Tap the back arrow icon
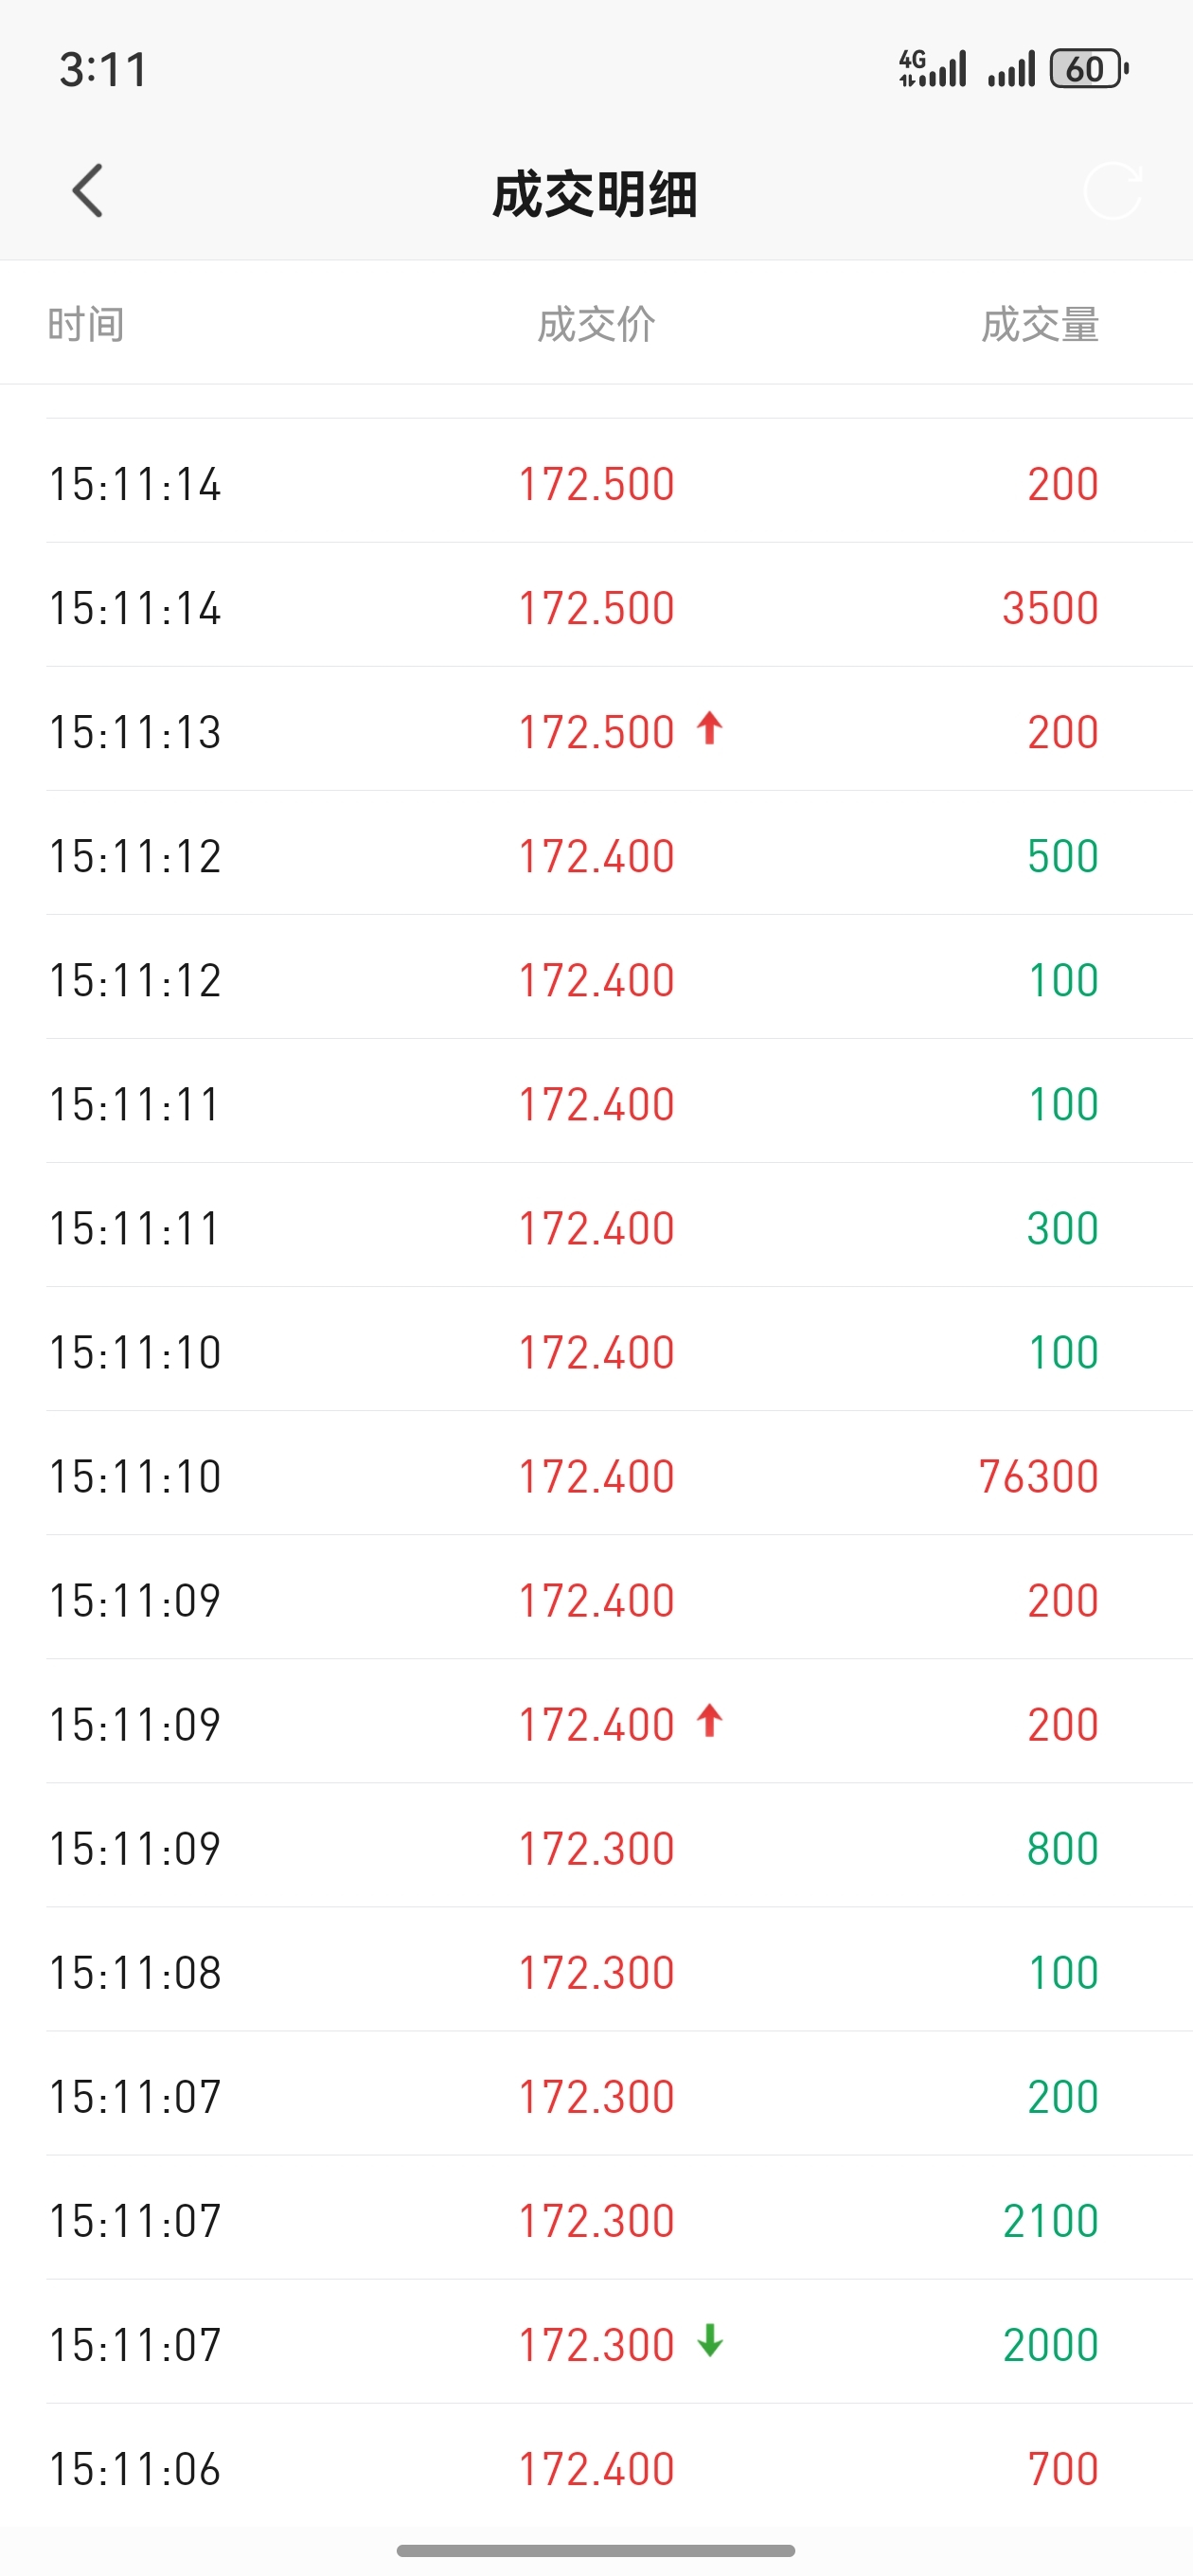Screen dimensions: 1193x2576 point(88,190)
